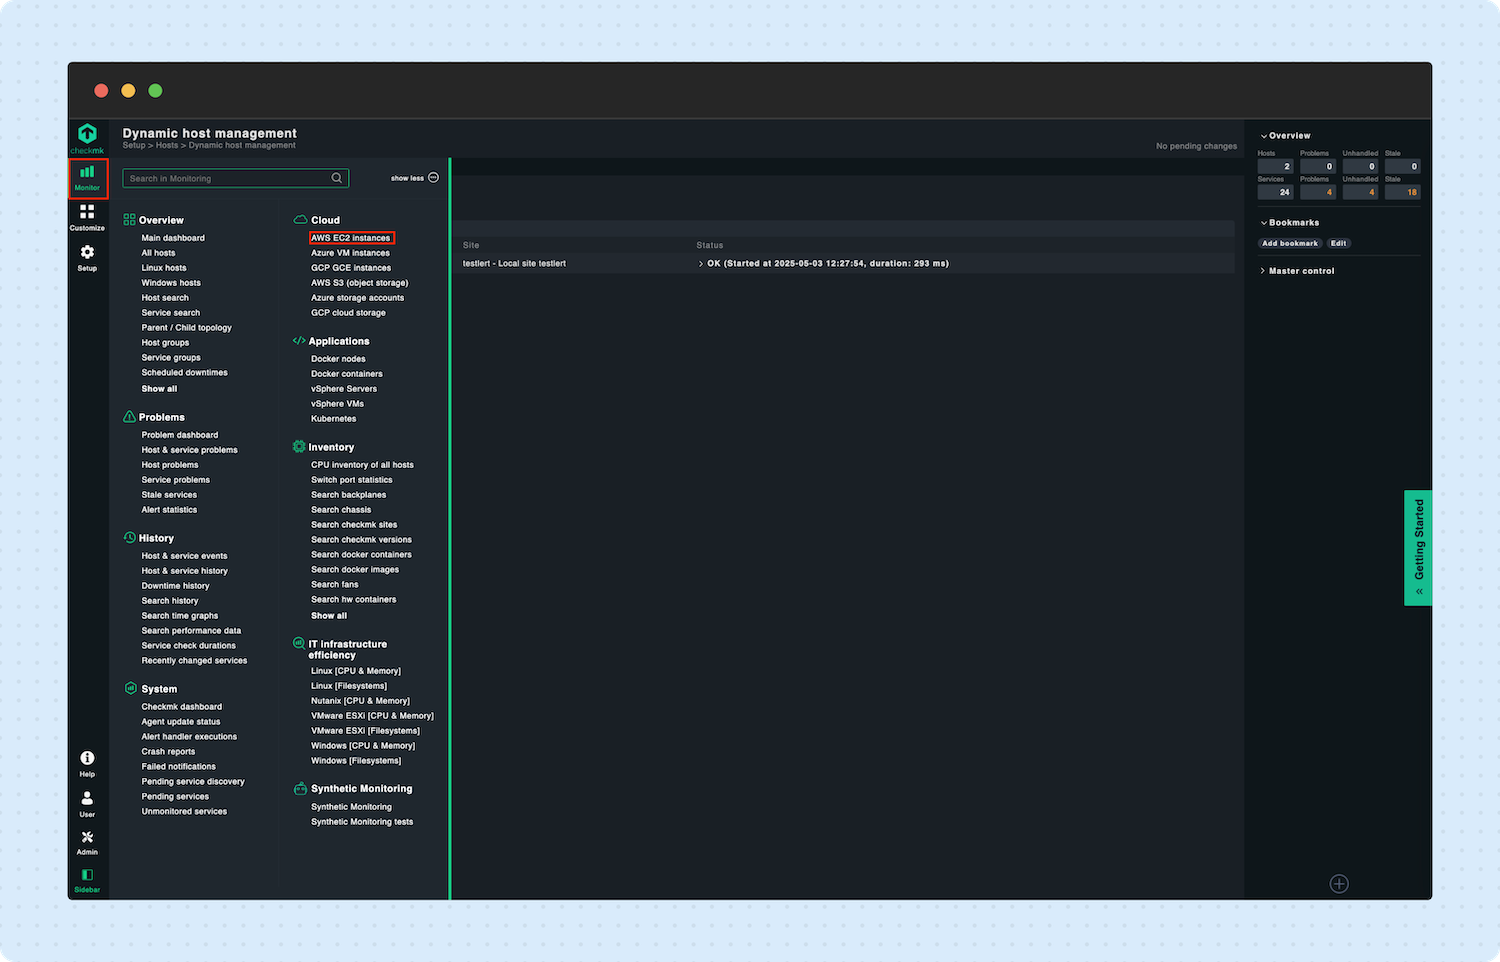The width and height of the screenshot is (1500, 962).
Task: Open Main dashboard
Action: [173, 238]
